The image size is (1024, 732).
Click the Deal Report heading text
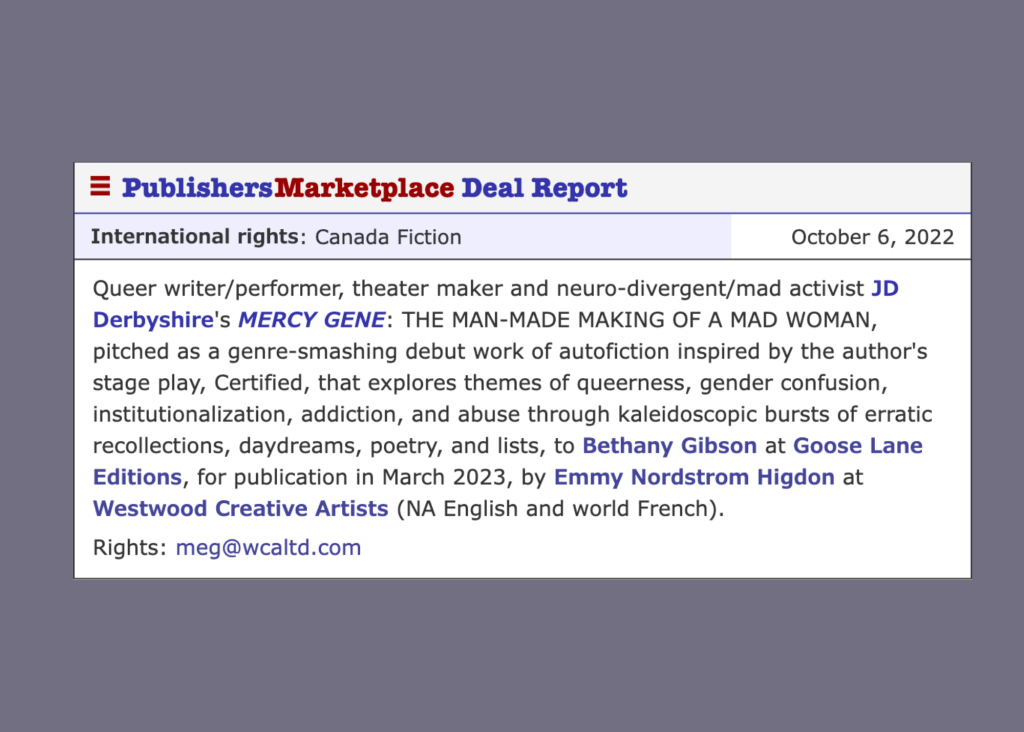coord(544,187)
